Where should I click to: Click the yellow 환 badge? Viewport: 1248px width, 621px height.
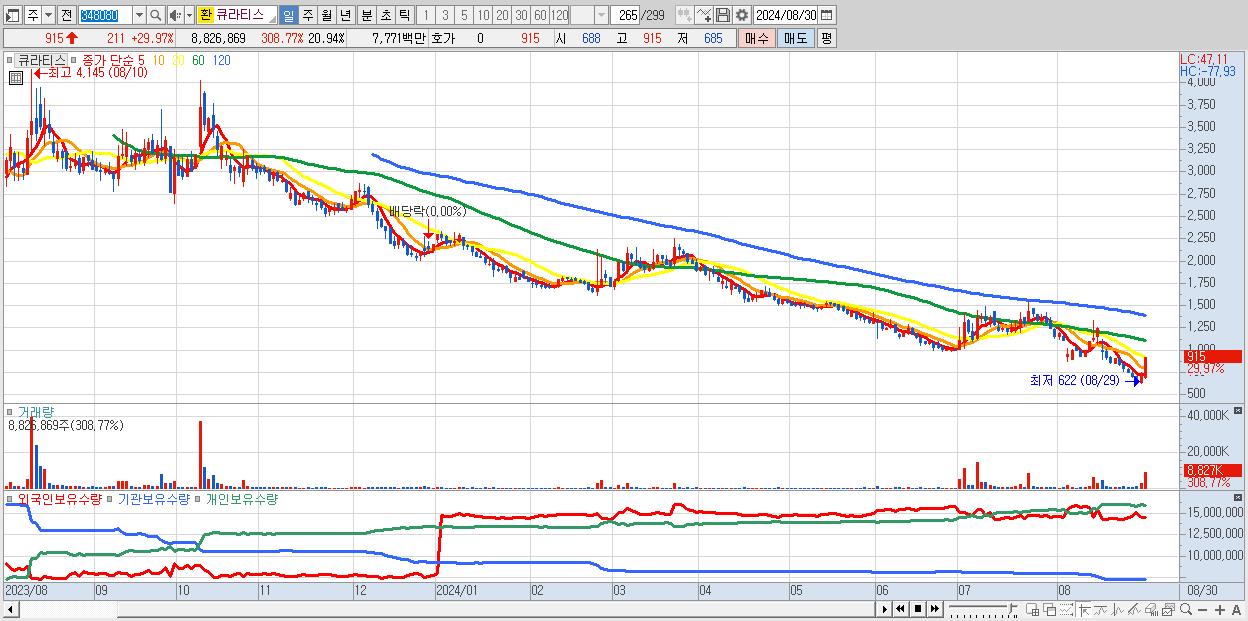tap(205, 16)
